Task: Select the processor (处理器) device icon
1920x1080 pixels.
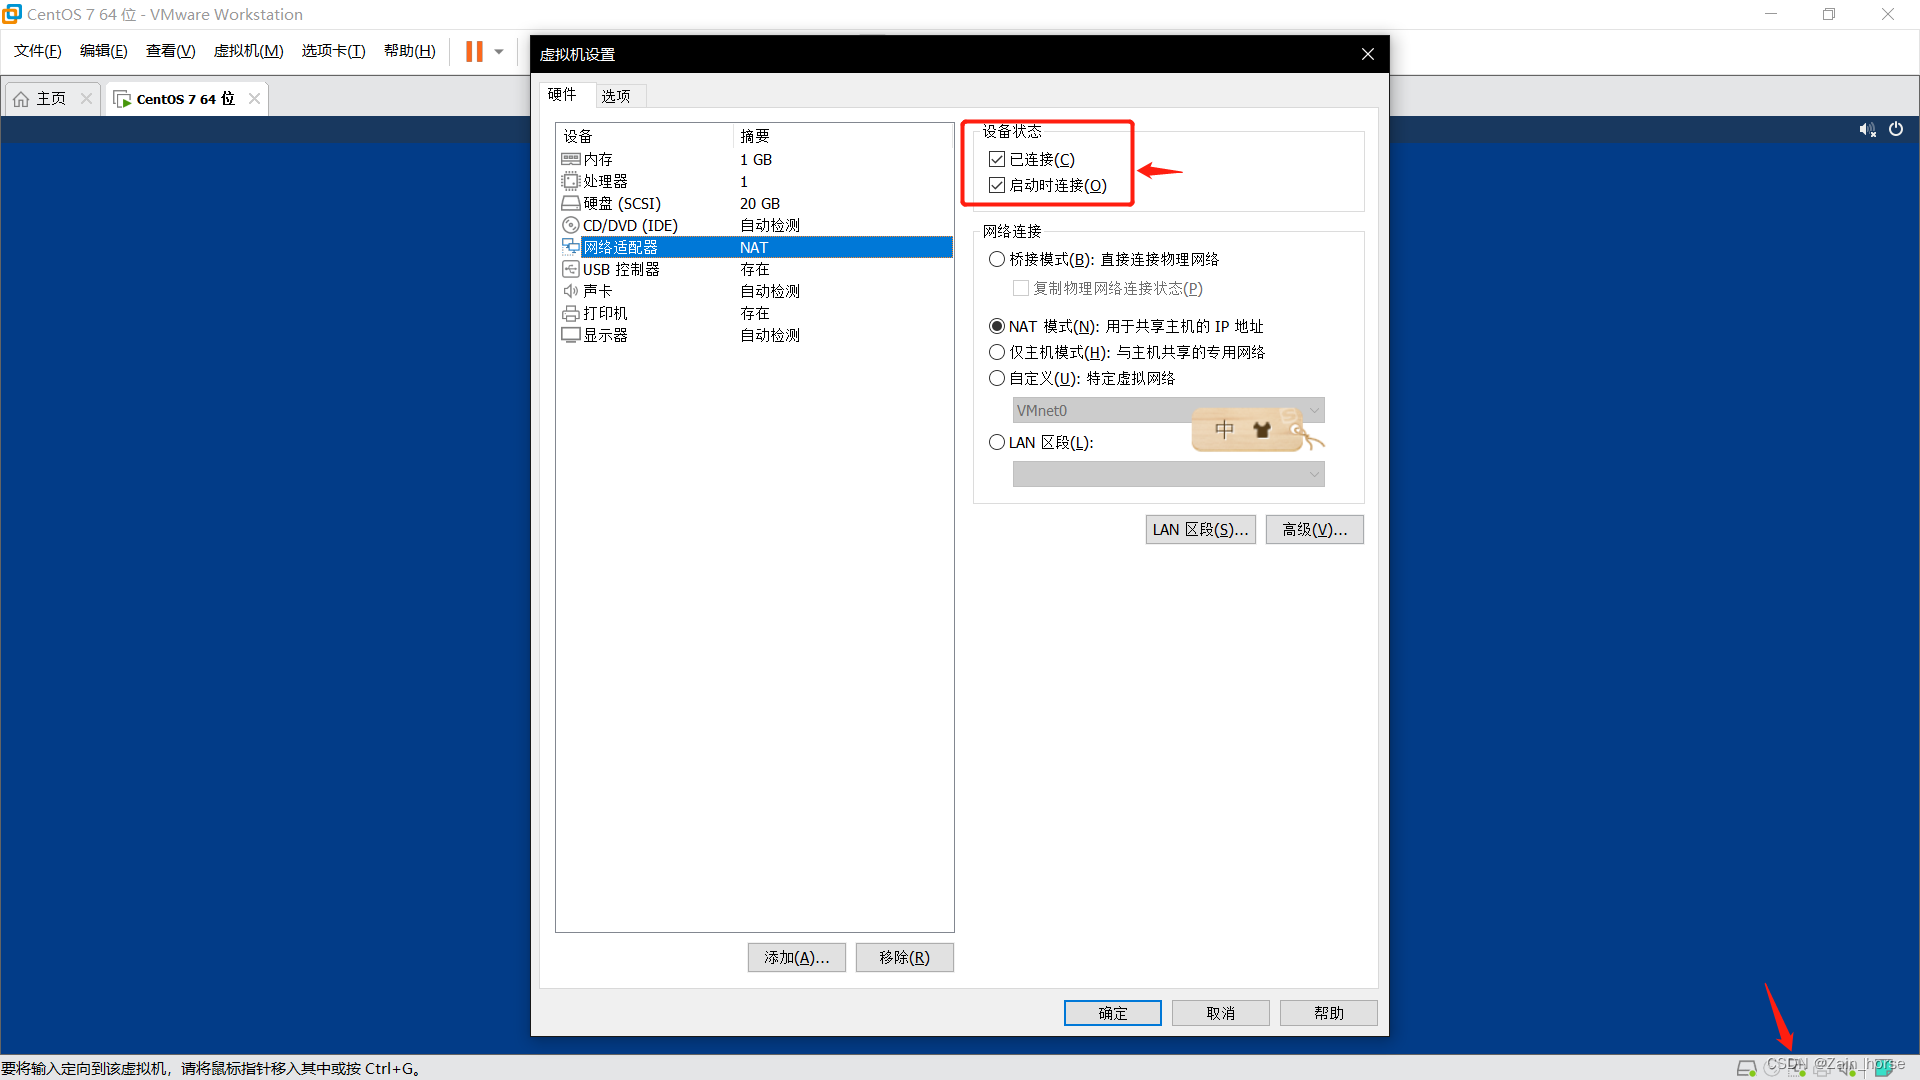Action: point(571,181)
